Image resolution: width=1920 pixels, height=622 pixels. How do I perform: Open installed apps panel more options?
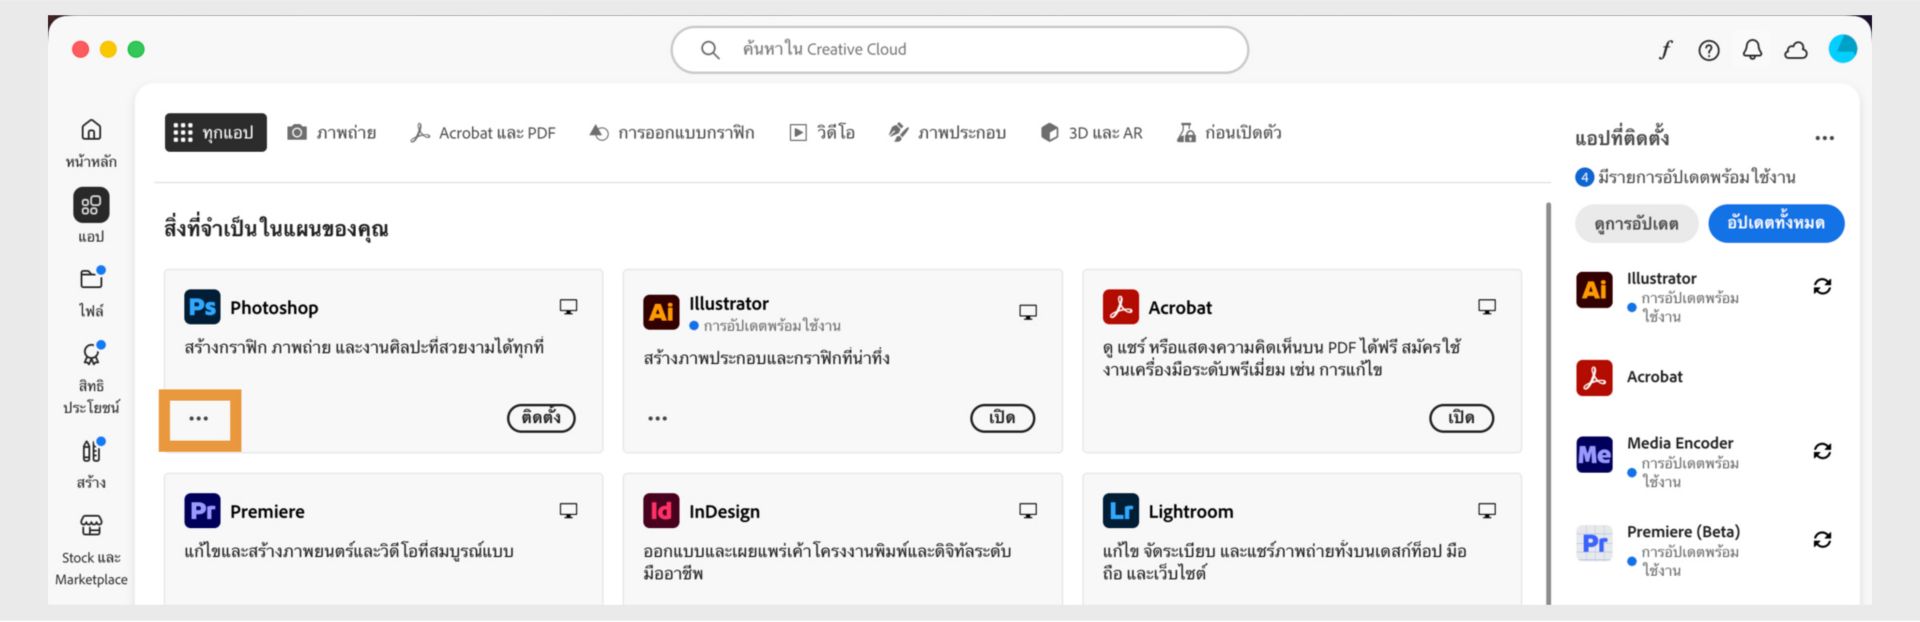click(x=1825, y=138)
